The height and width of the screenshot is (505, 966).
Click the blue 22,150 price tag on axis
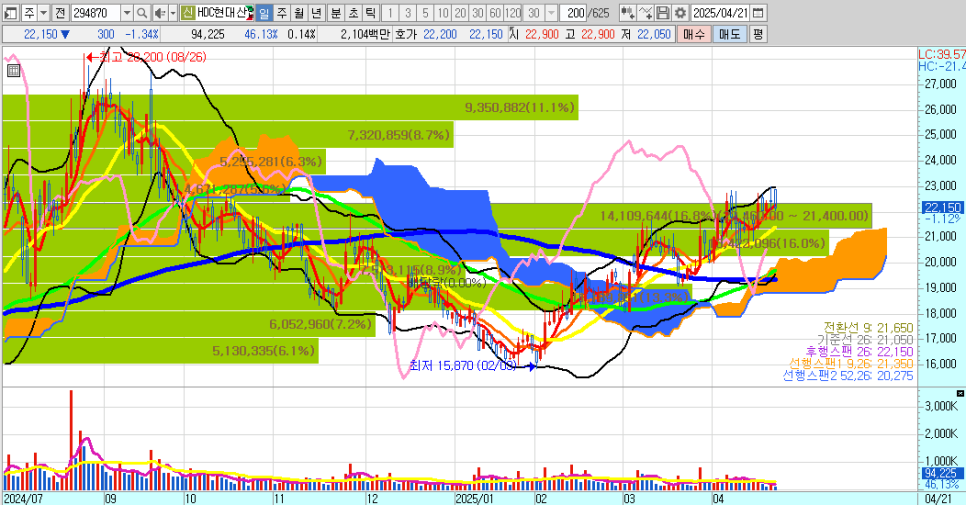(943, 208)
